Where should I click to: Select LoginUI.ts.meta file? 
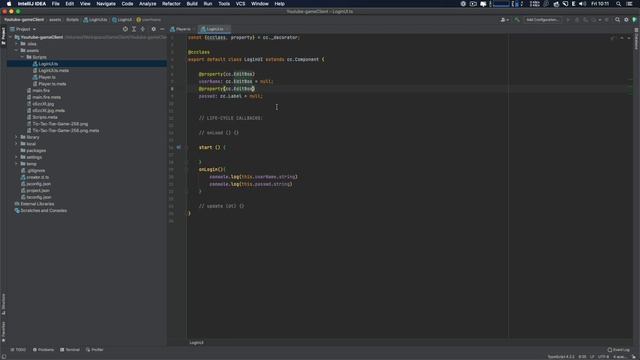53,71
